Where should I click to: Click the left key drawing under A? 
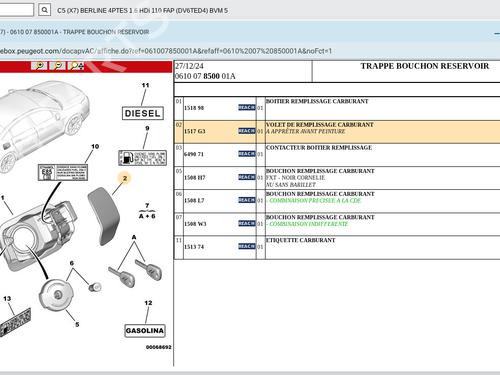(122, 277)
